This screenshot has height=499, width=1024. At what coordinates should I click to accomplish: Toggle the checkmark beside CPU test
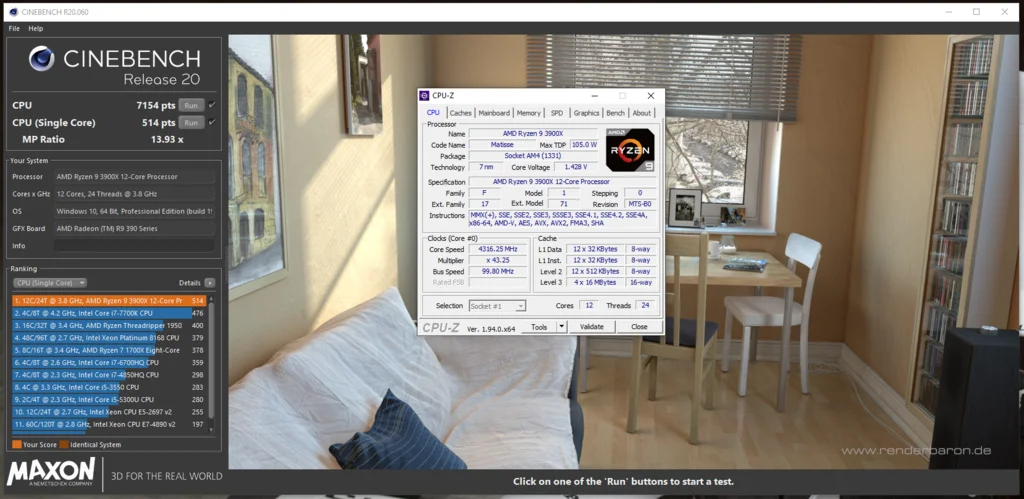pyautogui.click(x=212, y=105)
